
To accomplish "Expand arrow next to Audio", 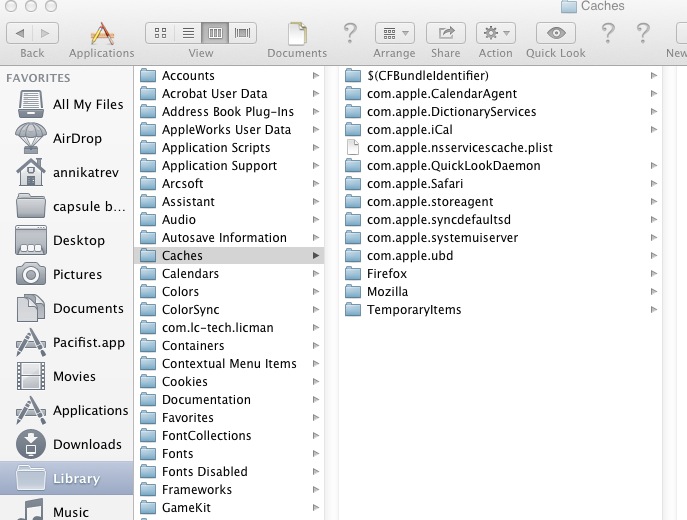I will [315, 219].
